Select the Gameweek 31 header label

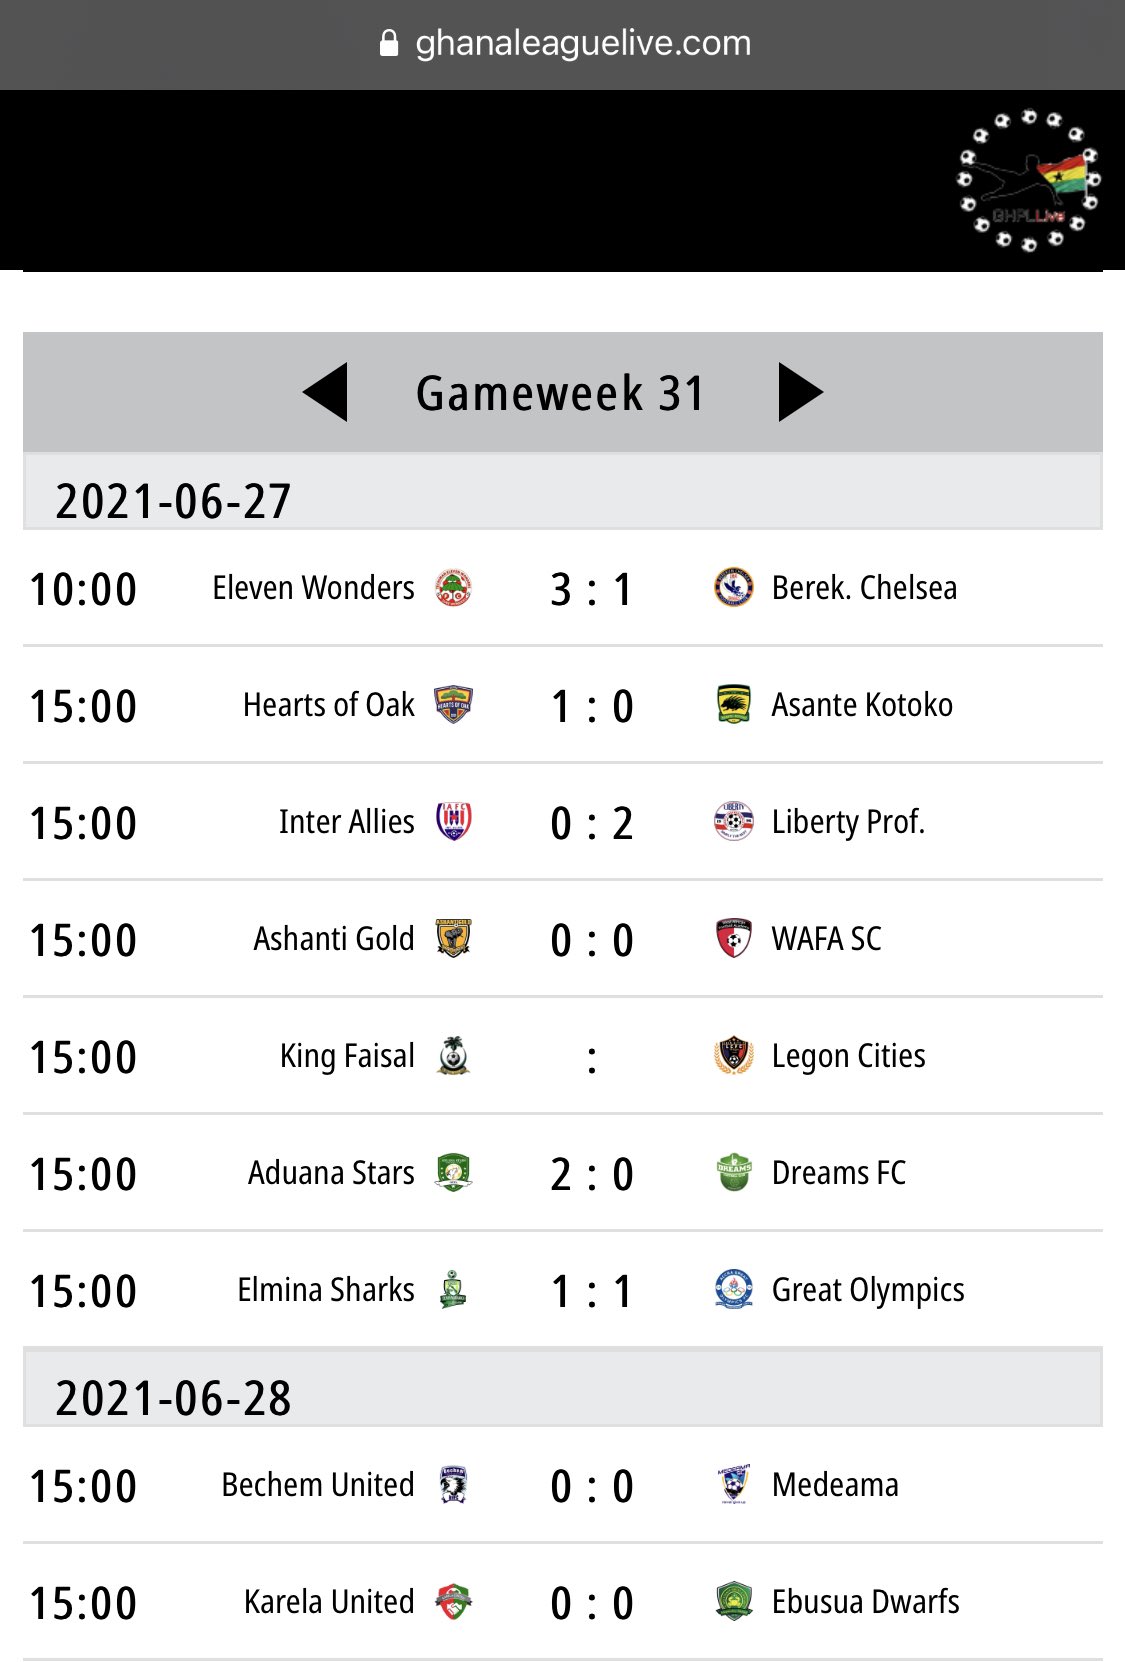tap(561, 393)
